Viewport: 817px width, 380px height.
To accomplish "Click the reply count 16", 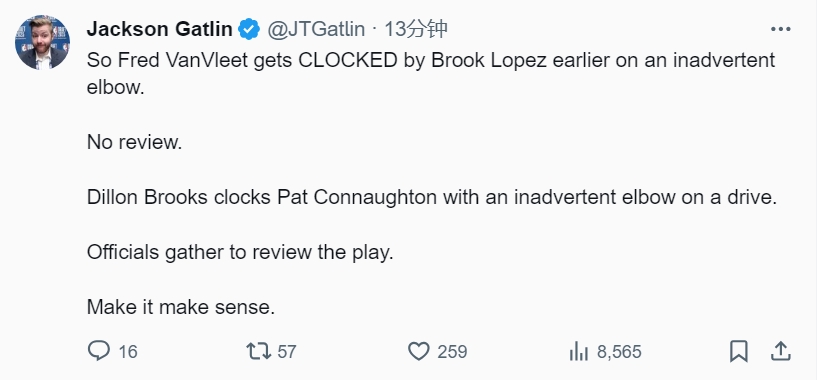I will 128,352.
